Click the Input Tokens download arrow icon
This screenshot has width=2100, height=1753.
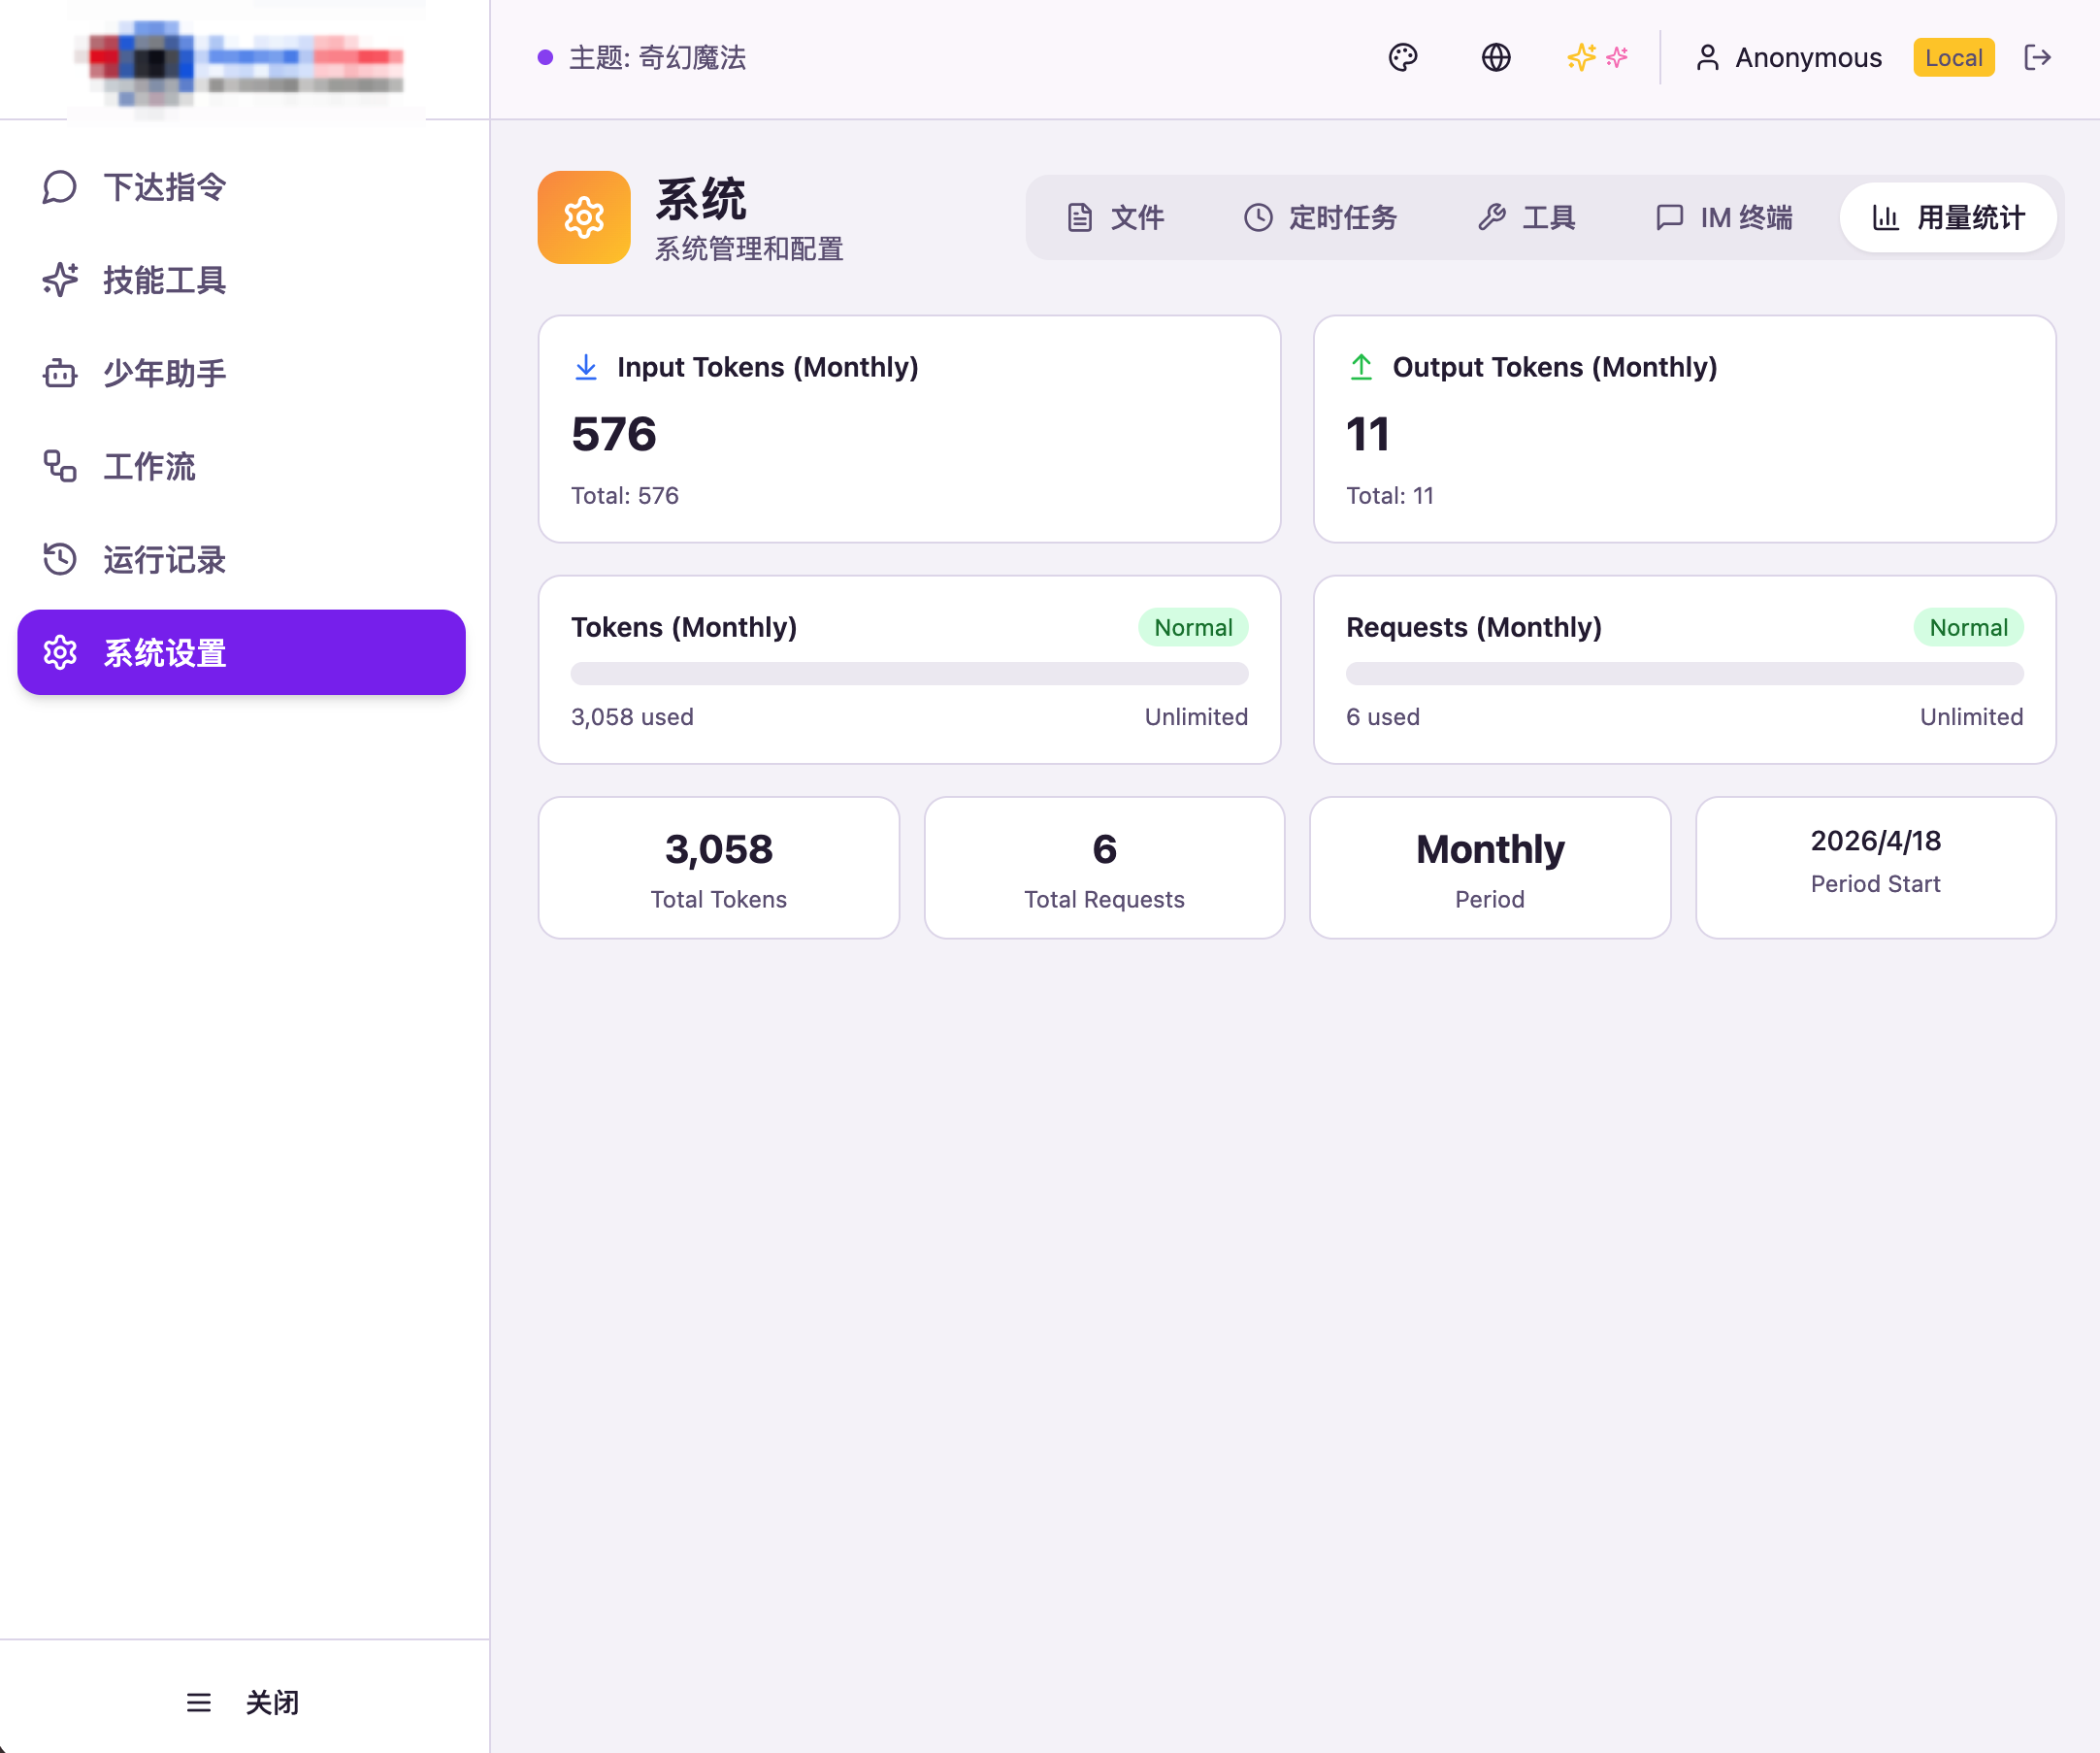[x=586, y=367]
